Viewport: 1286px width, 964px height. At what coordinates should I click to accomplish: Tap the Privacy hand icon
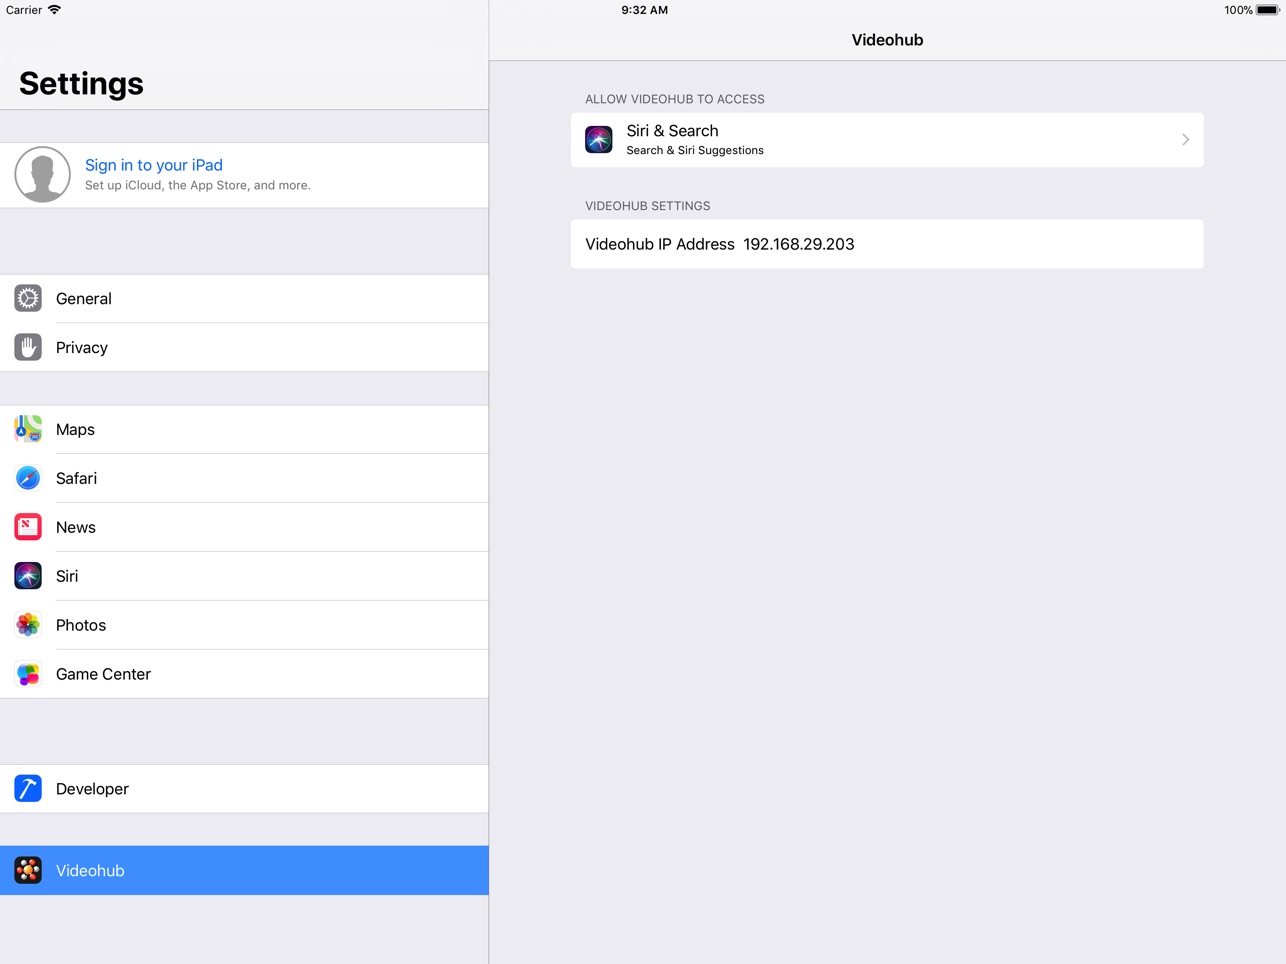28,347
